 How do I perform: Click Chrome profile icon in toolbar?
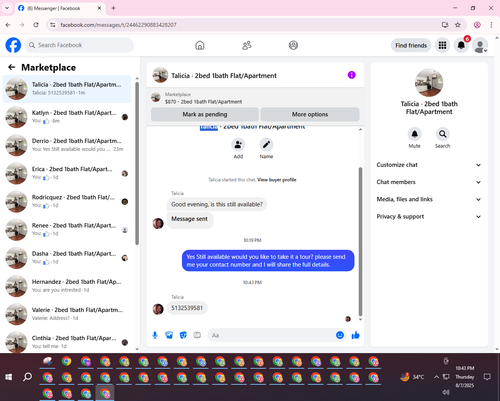pos(477,25)
